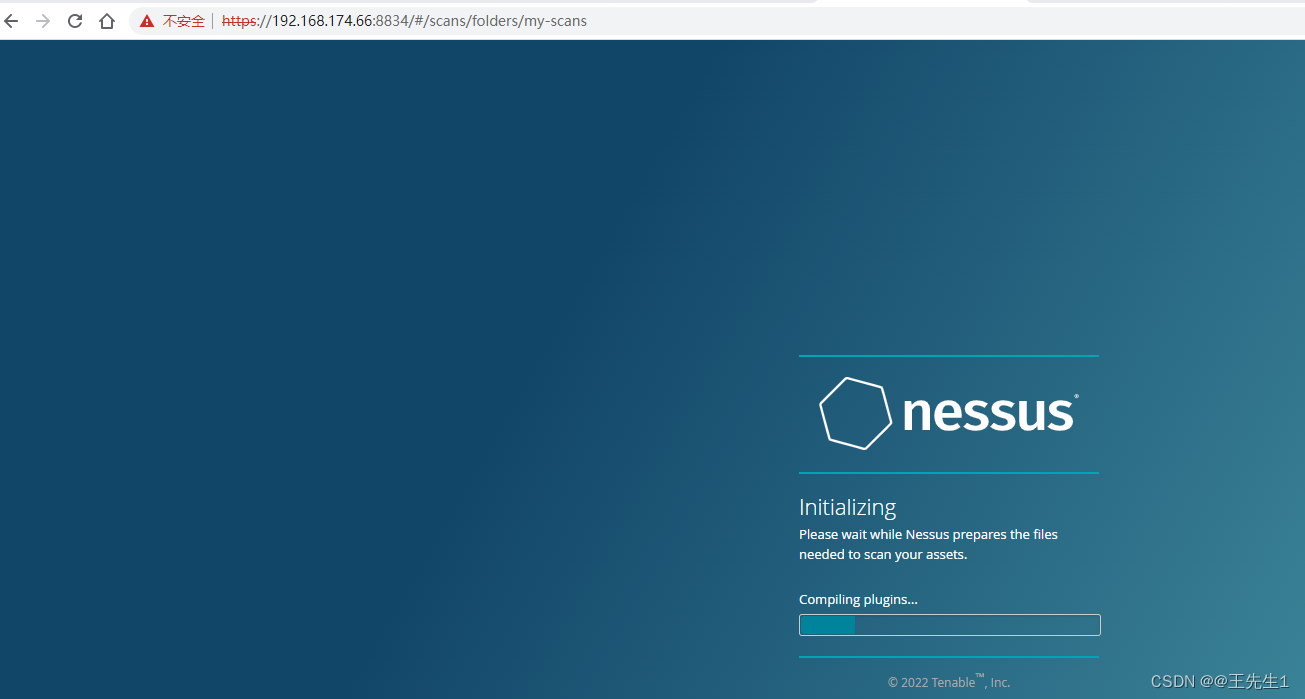Screen dimensions: 1305x699
Task: Click the Compiling plugins progress bar
Action: click(950, 625)
